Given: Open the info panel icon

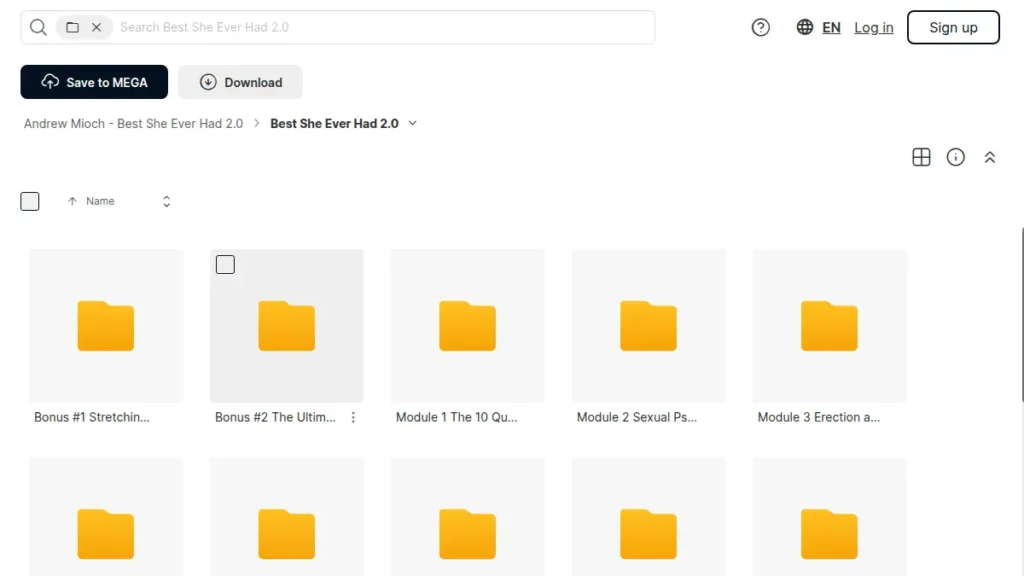Looking at the screenshot, I should point(955,157).
